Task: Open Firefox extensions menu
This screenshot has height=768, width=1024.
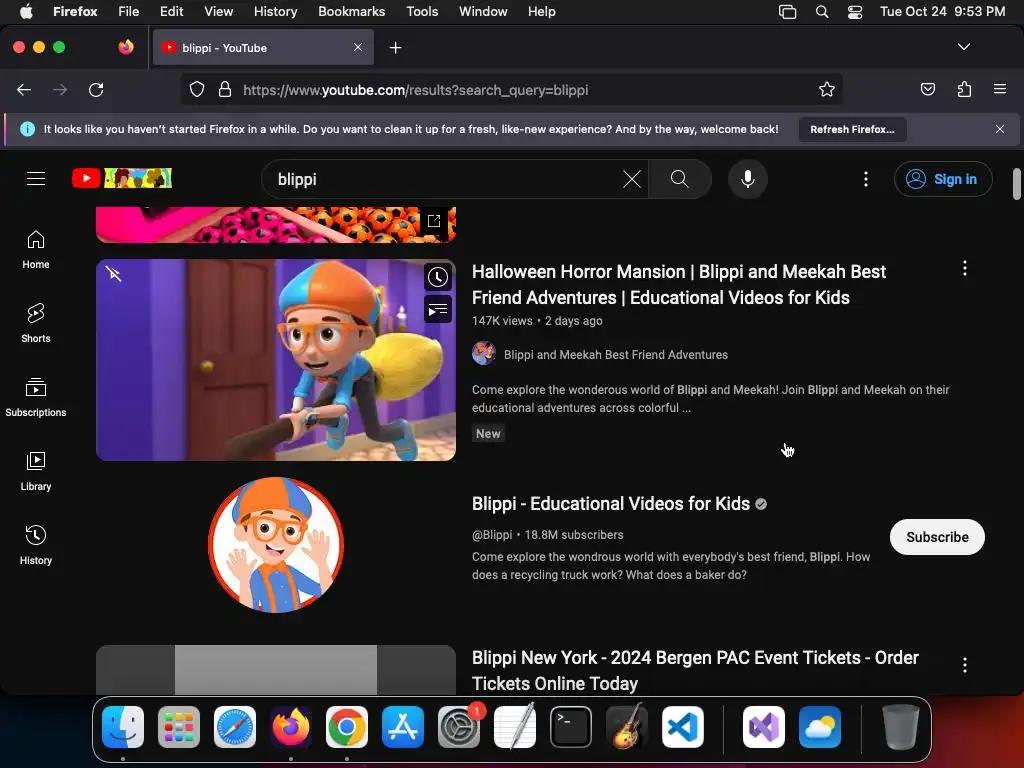Action: pos(964,89)
